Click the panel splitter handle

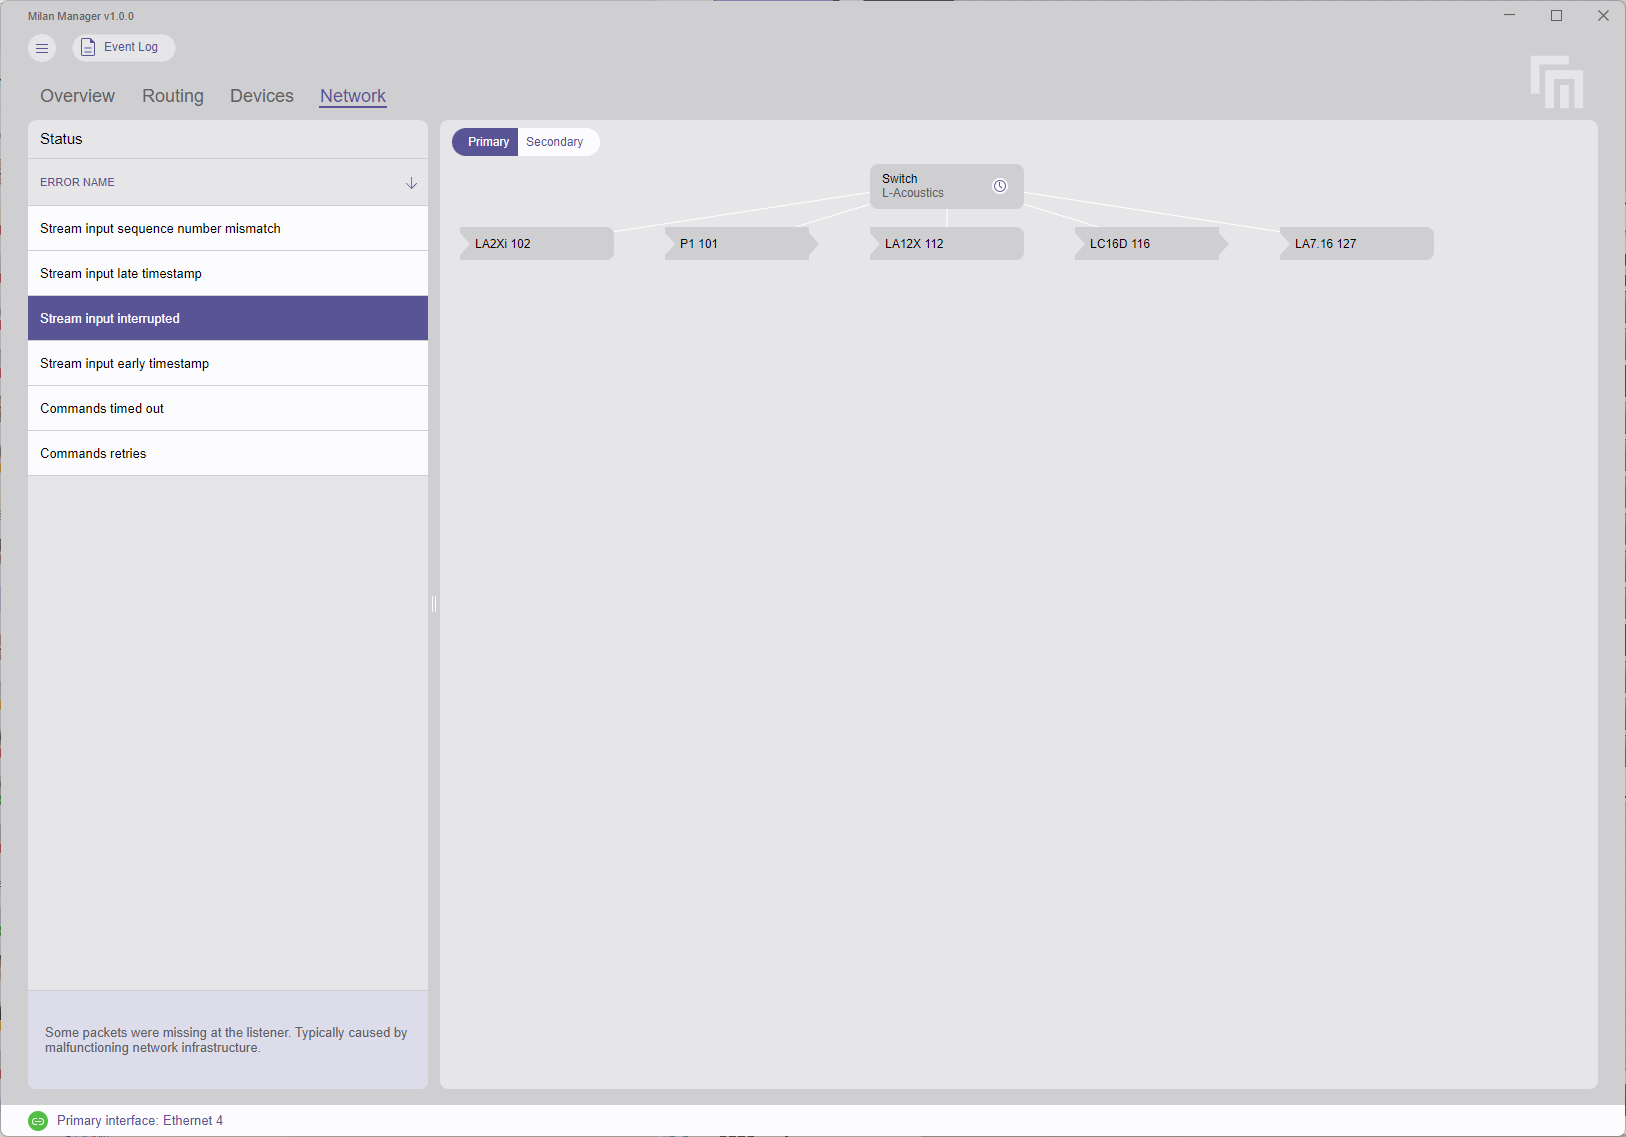[x=434, y=604]
